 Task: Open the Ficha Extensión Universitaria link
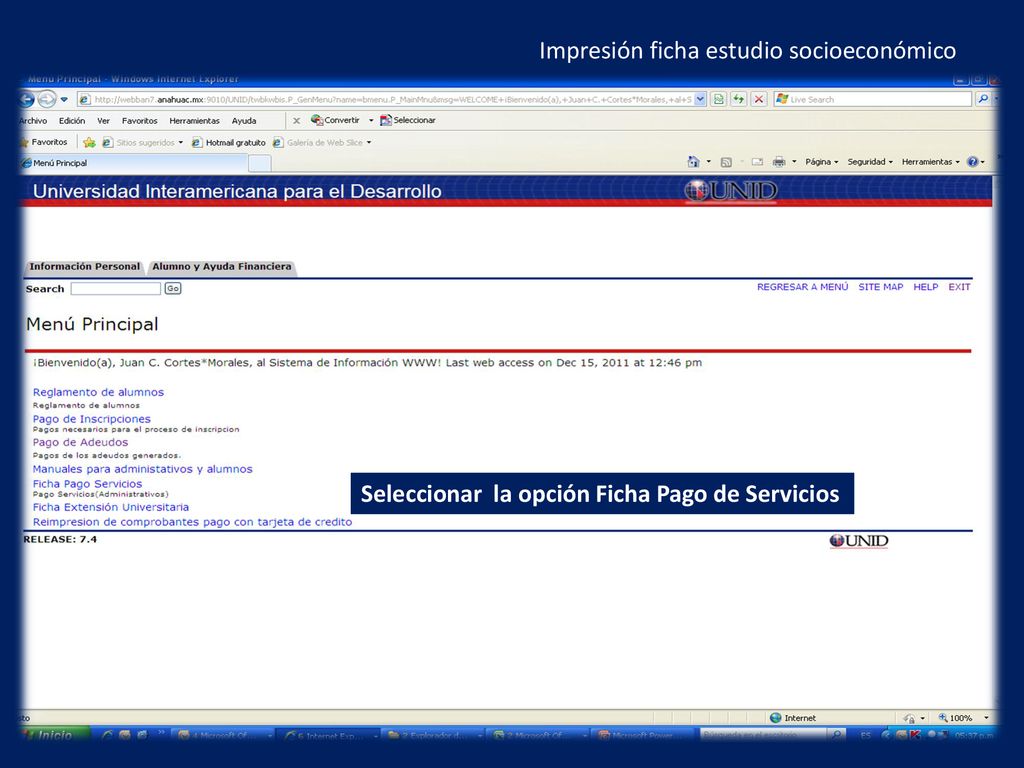point(110,507)
